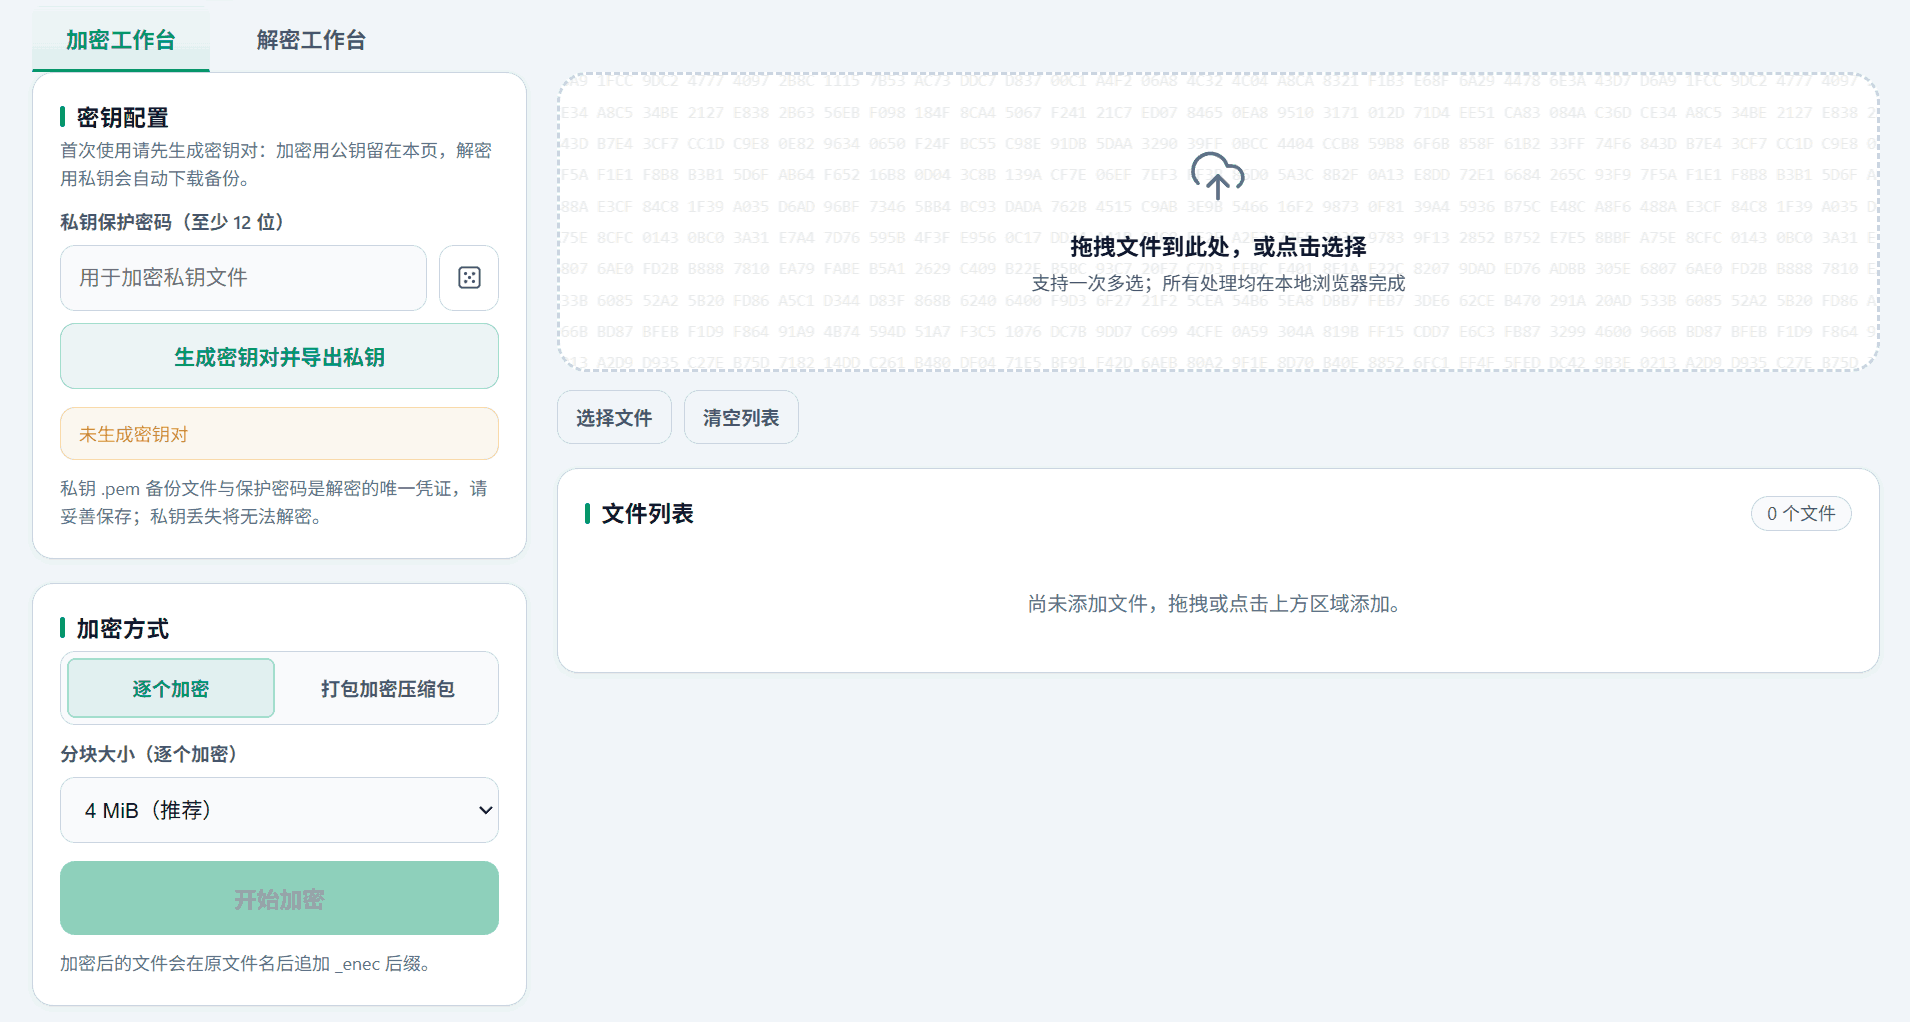Click the 密钥配置 heading
The image size is (1910, 1022).
tap(122, 118)
